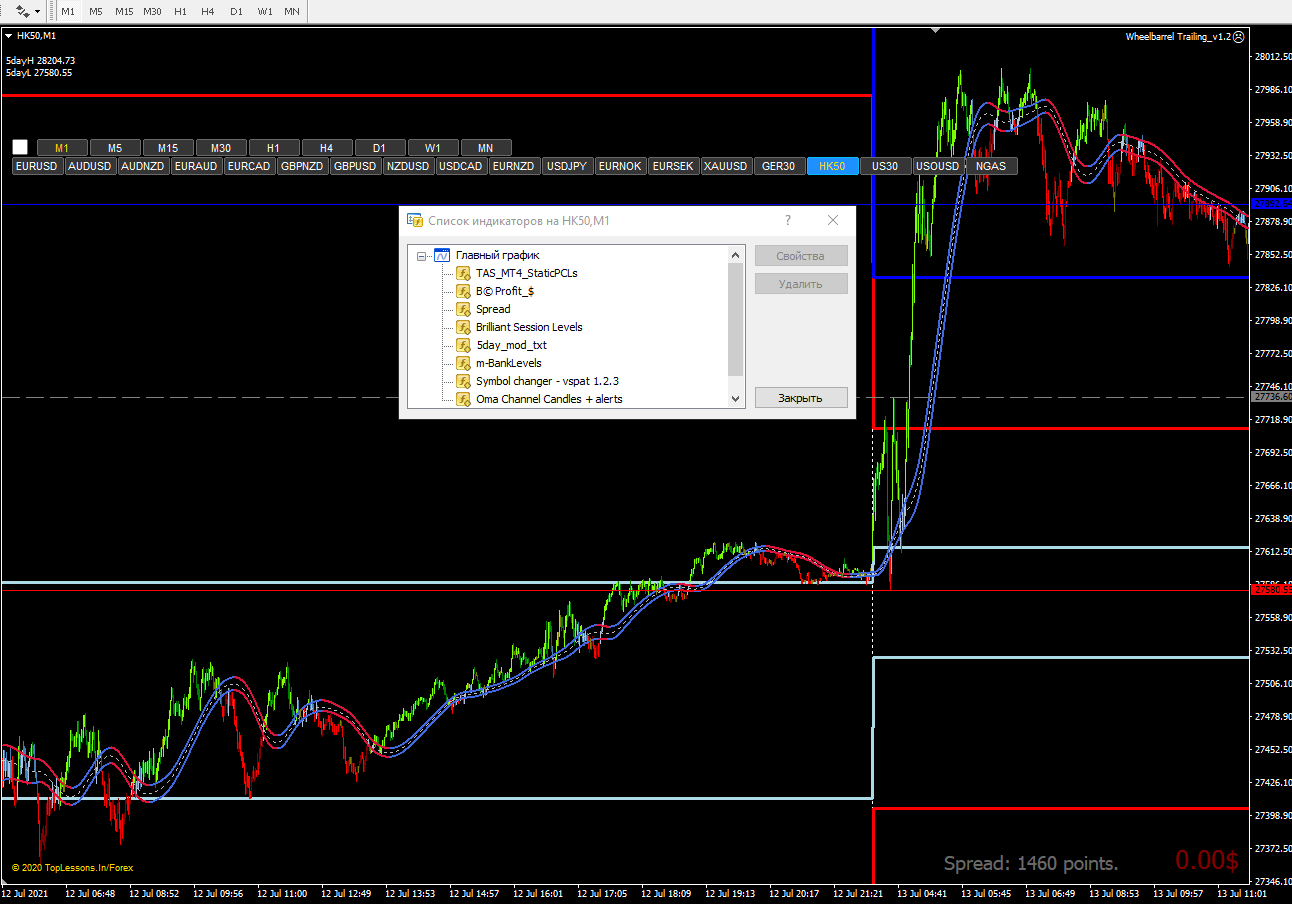The width and height of the screenshot is (1292, 904).
Task: Switch chart to NGAS symbol
Action: (x=992, y=166)
